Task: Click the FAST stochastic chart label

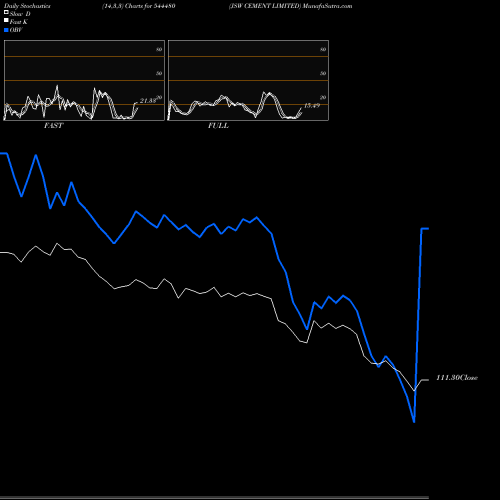Action: (53, 125)
